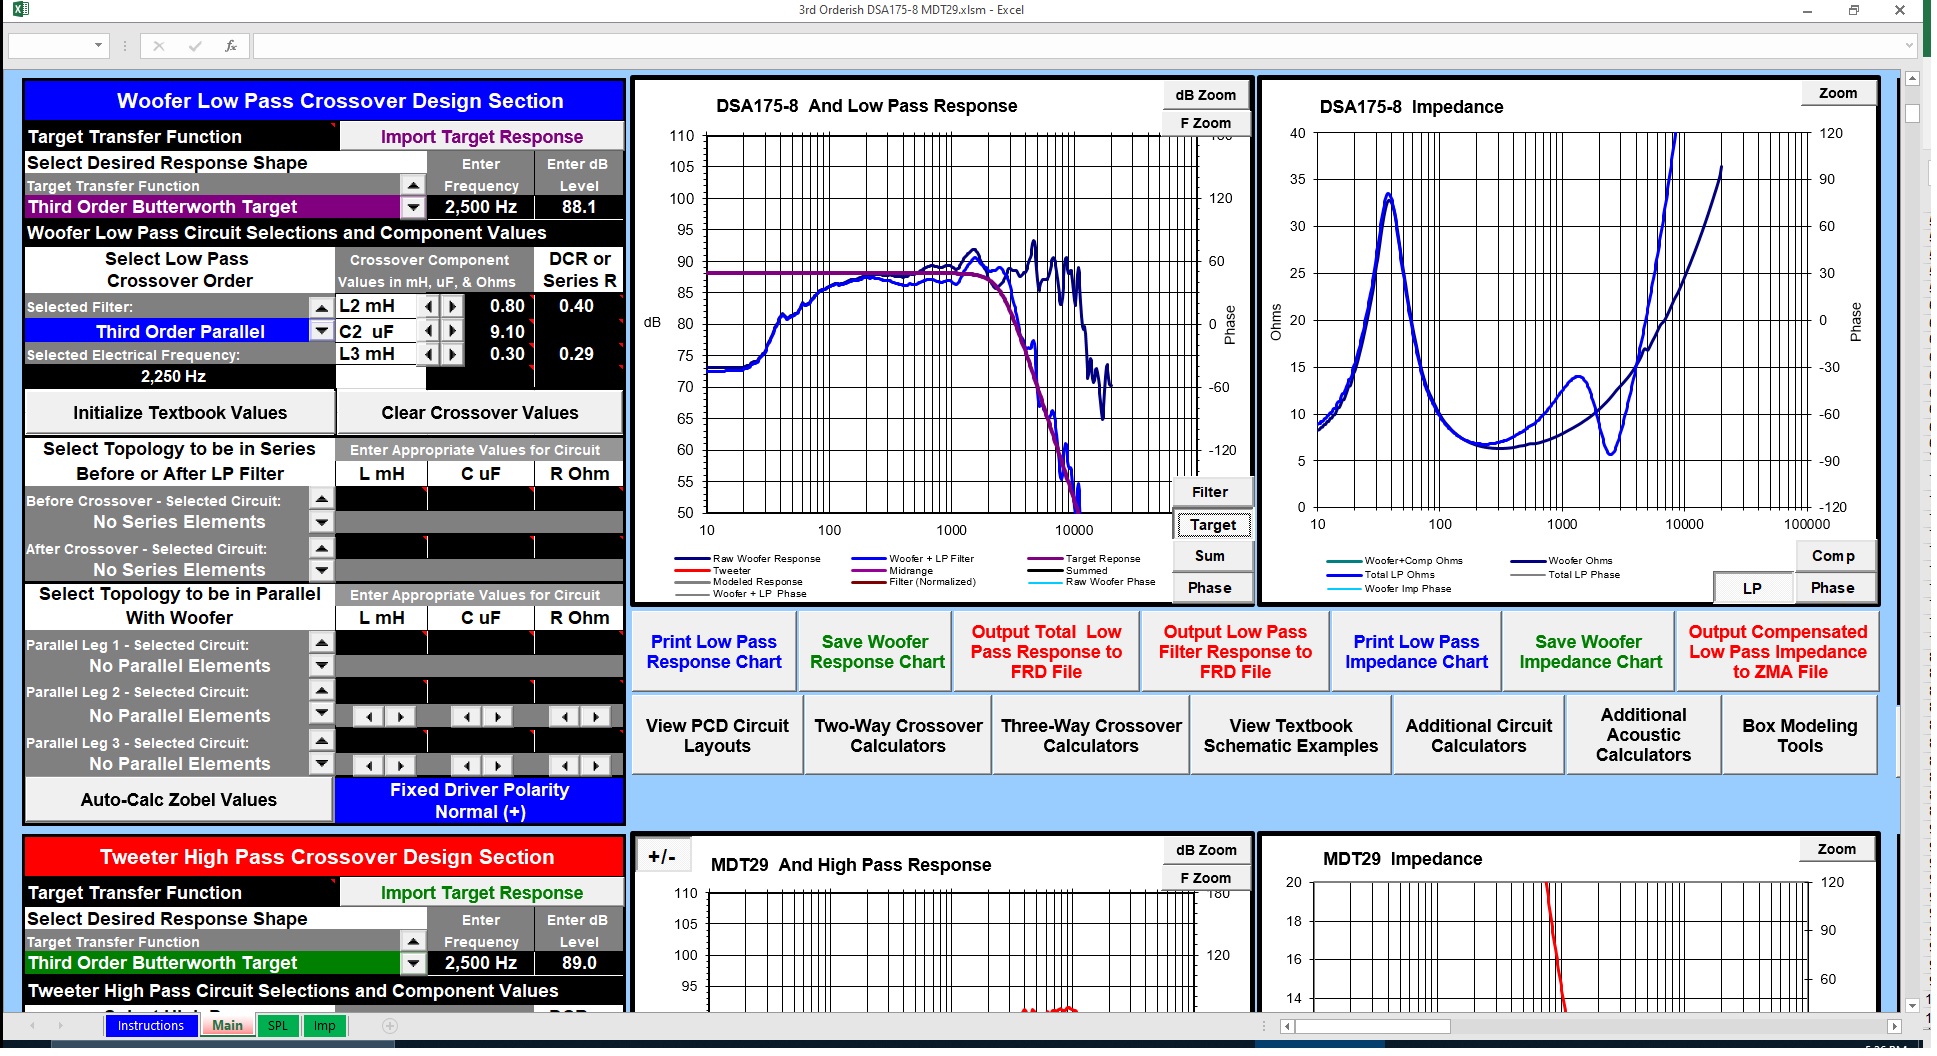1937x1056 pixels.
Task: Click Clear Crossover Values button
Action: (480, 413)
